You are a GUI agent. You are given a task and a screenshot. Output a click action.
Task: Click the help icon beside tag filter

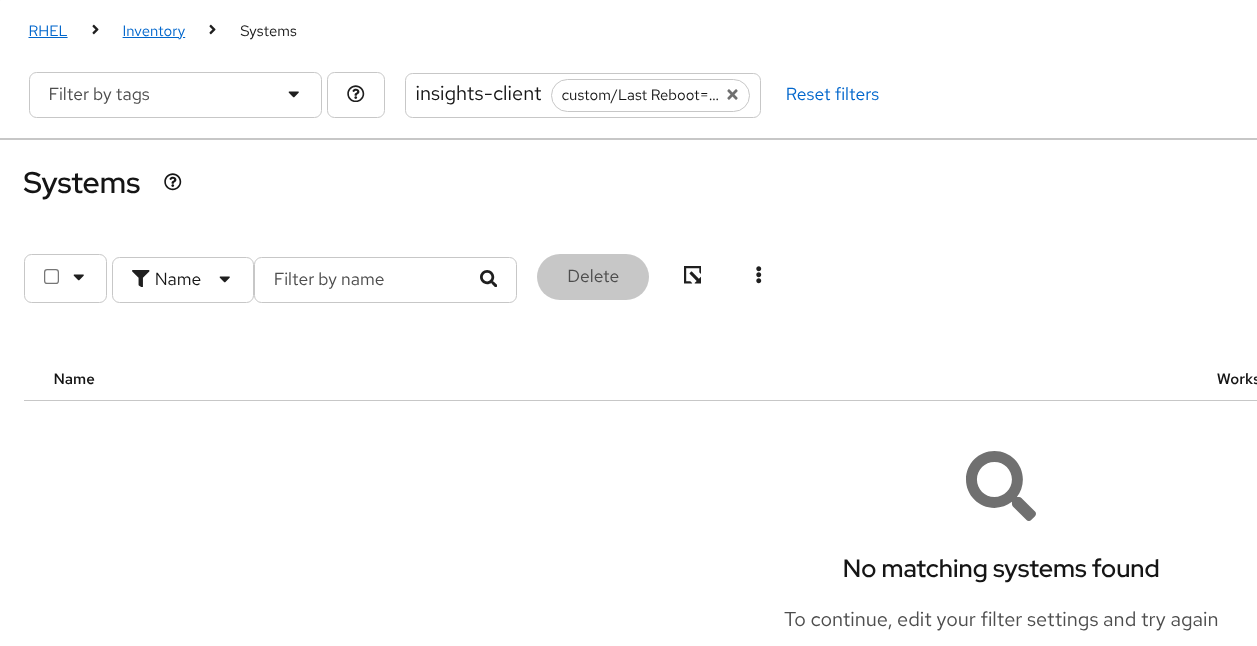tap(356, 94)
